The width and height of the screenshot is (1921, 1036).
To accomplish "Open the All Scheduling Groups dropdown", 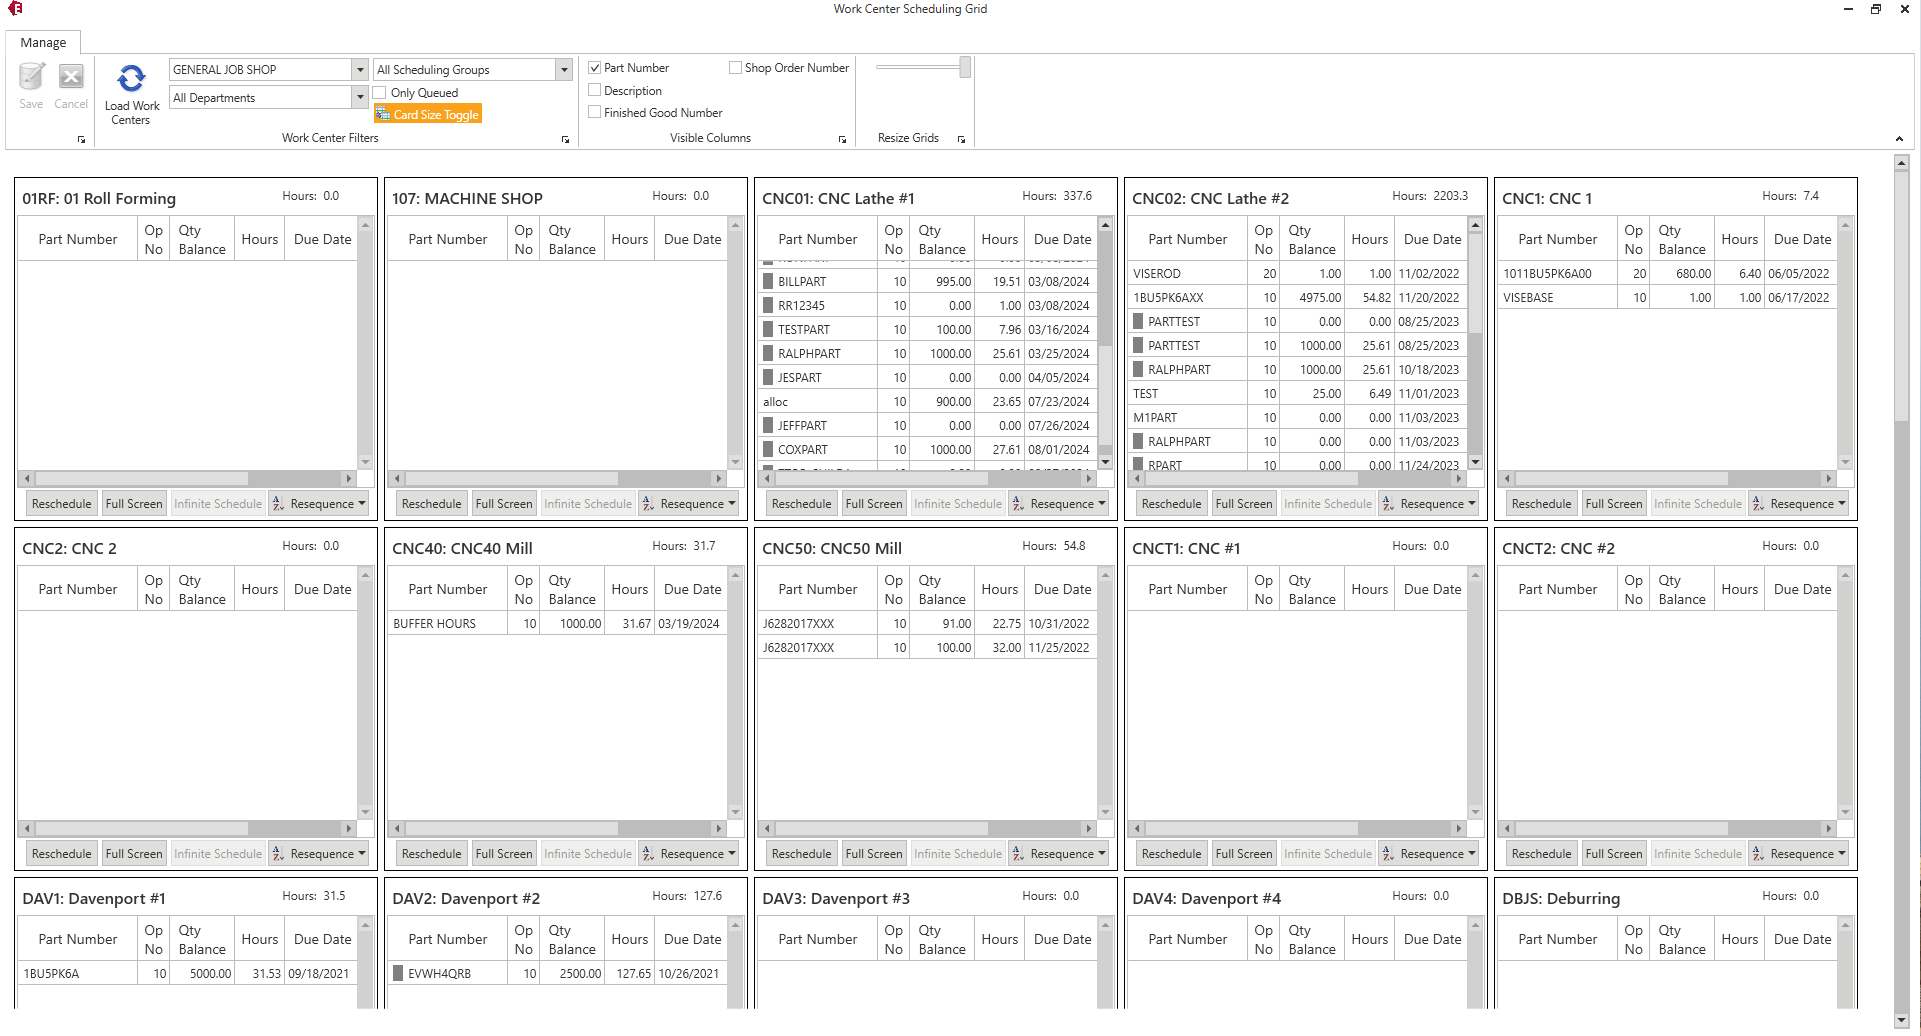I will point(563,69).
